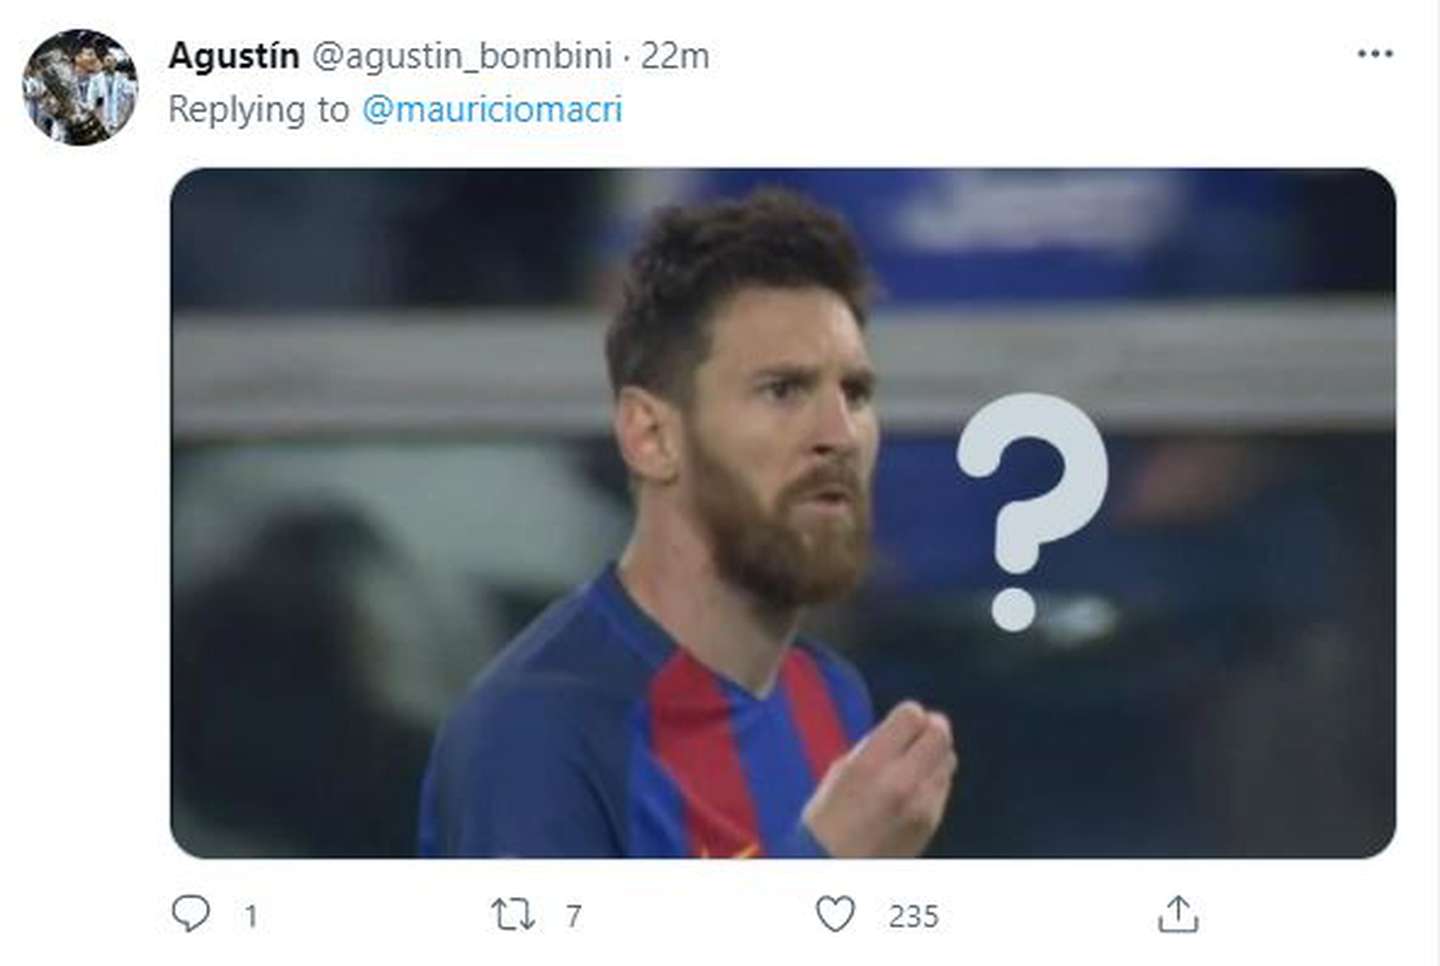Click the like count showing 235
The height and width of the screenshot is (966, 1440).
[x=913, y=916]
